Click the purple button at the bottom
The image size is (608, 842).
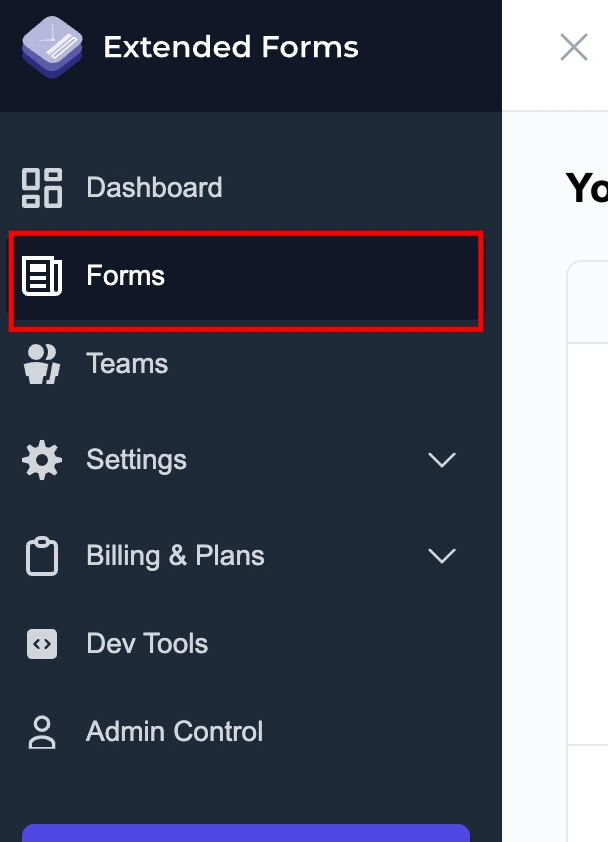(245, 838)
